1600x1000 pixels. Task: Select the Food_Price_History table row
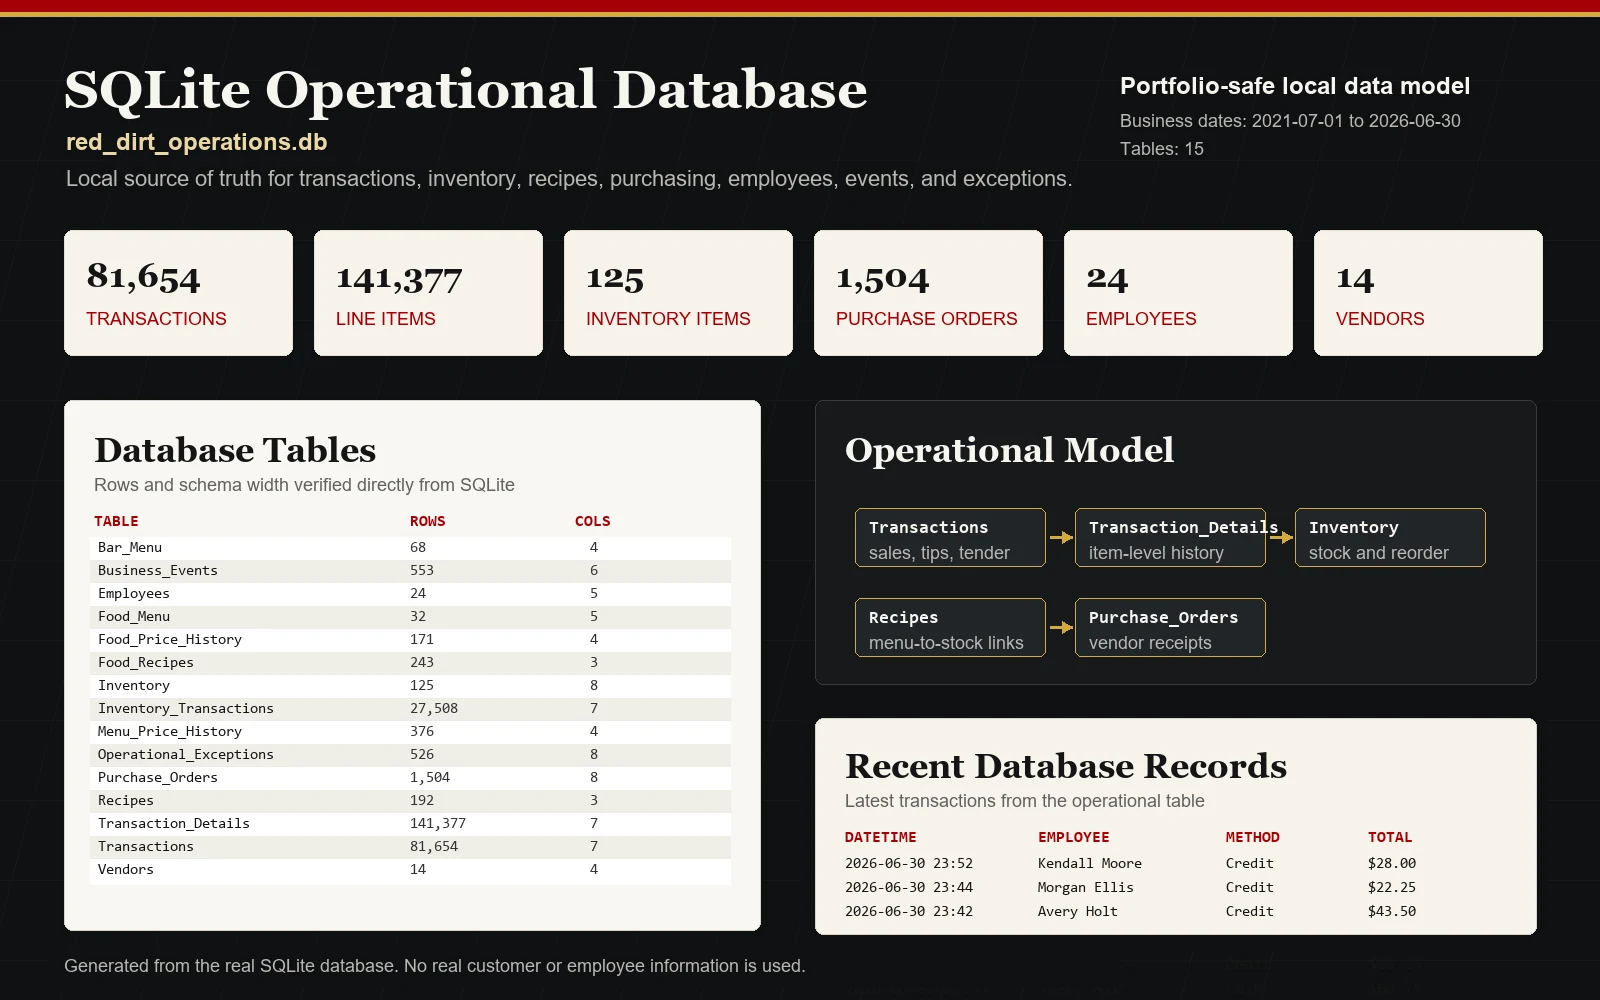click(410, 639)
